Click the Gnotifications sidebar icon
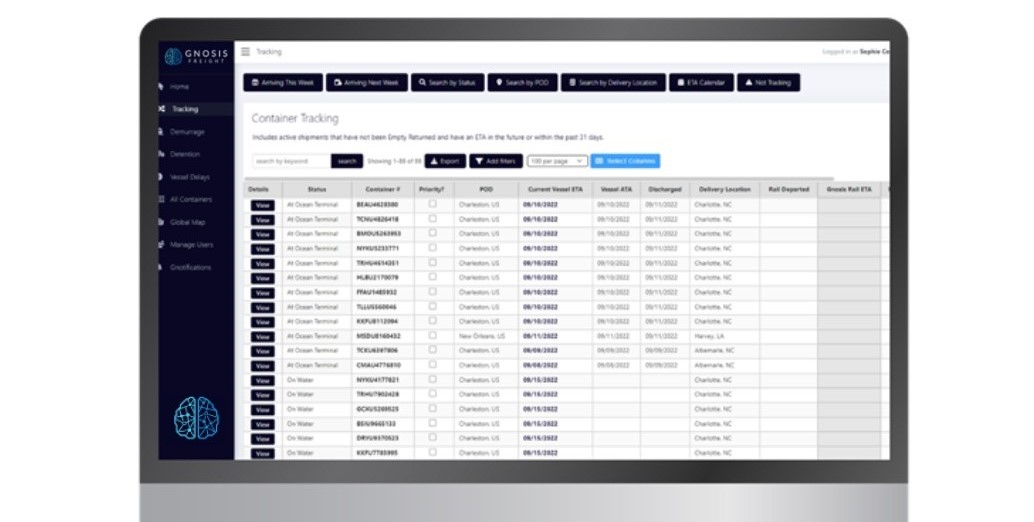Viewport: 1034px width, 522px height. coord(162,267)
